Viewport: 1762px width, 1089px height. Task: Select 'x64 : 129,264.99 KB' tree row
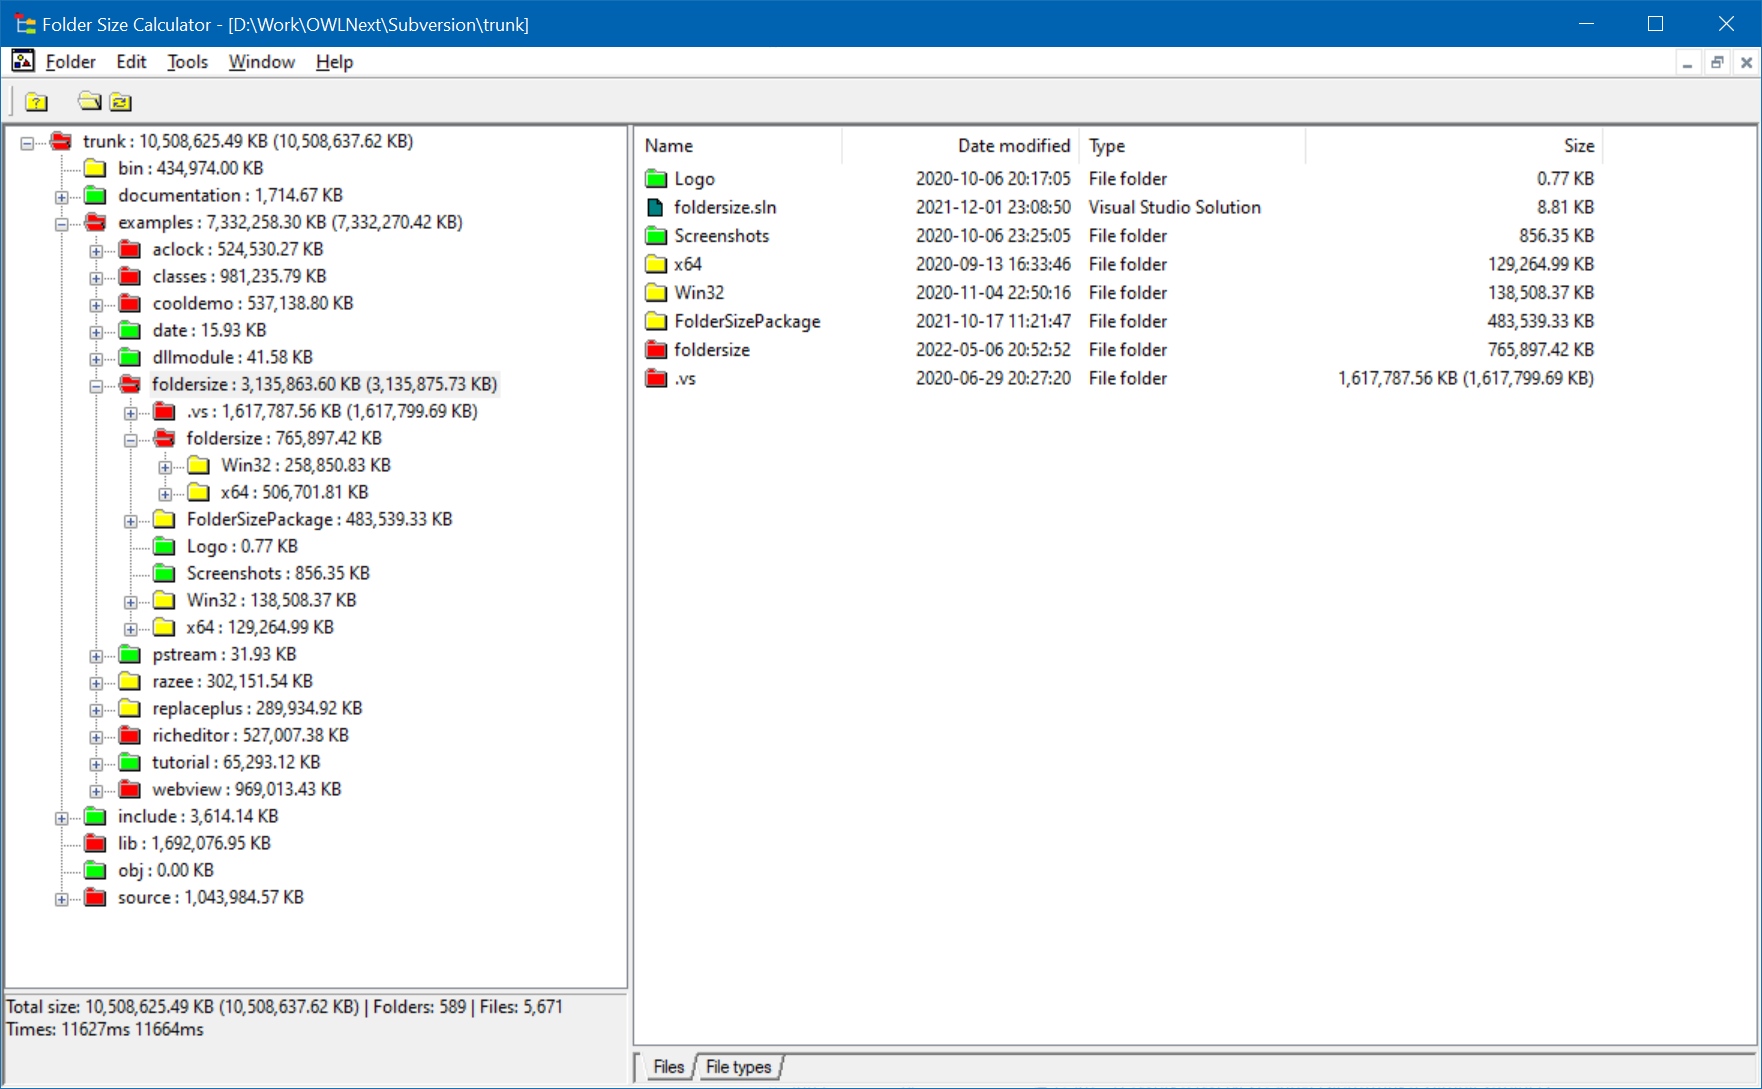coord(260,627)
